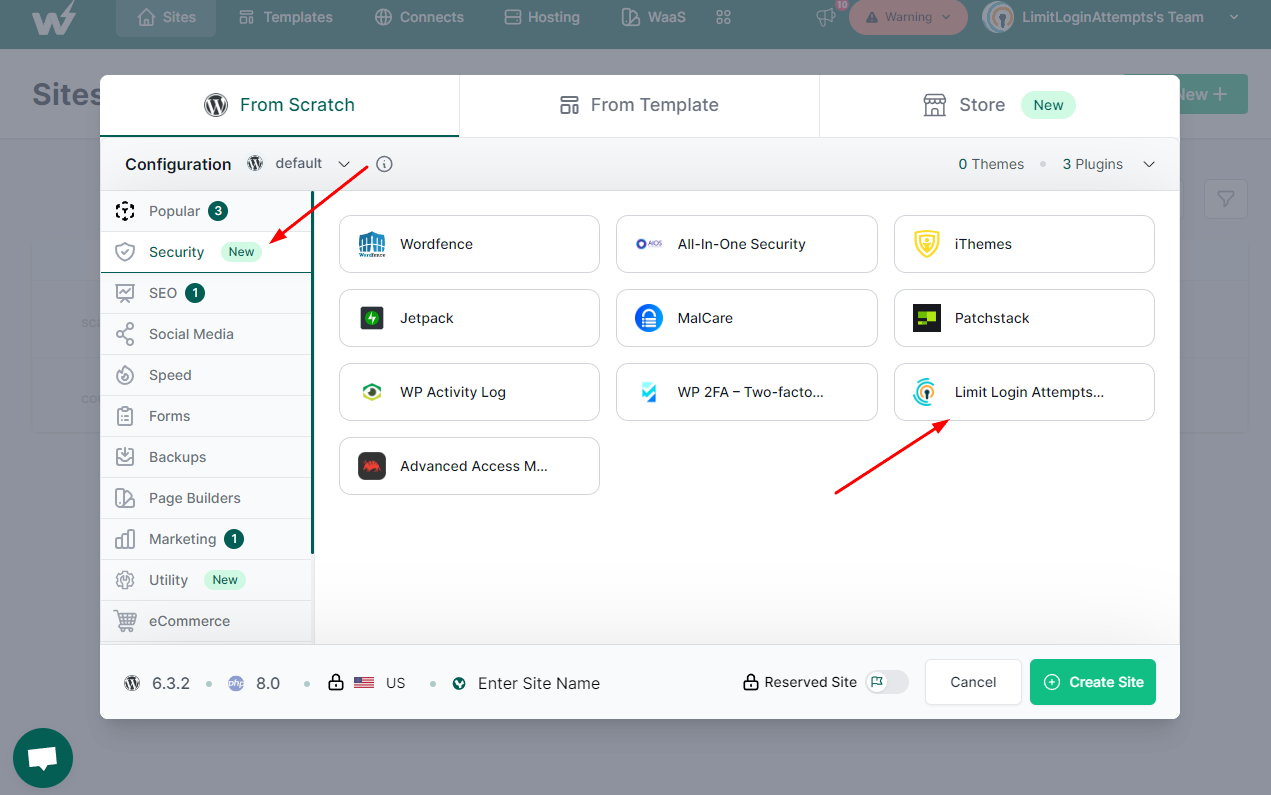The image size is (1271, 795).
Task: Change WordPress version 6.3.2
Action: 157,684
